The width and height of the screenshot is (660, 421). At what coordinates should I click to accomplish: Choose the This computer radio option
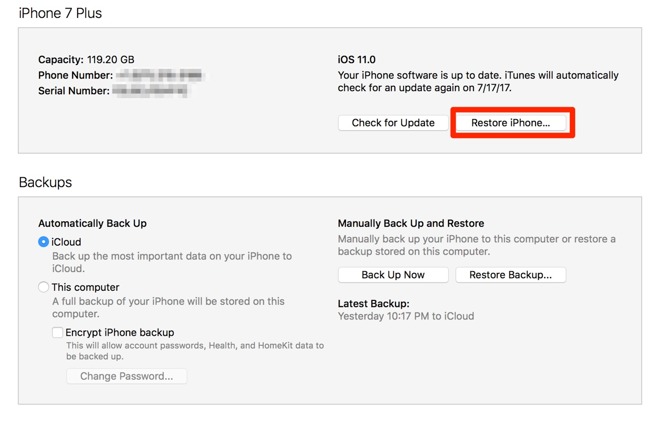pos(44,287)
